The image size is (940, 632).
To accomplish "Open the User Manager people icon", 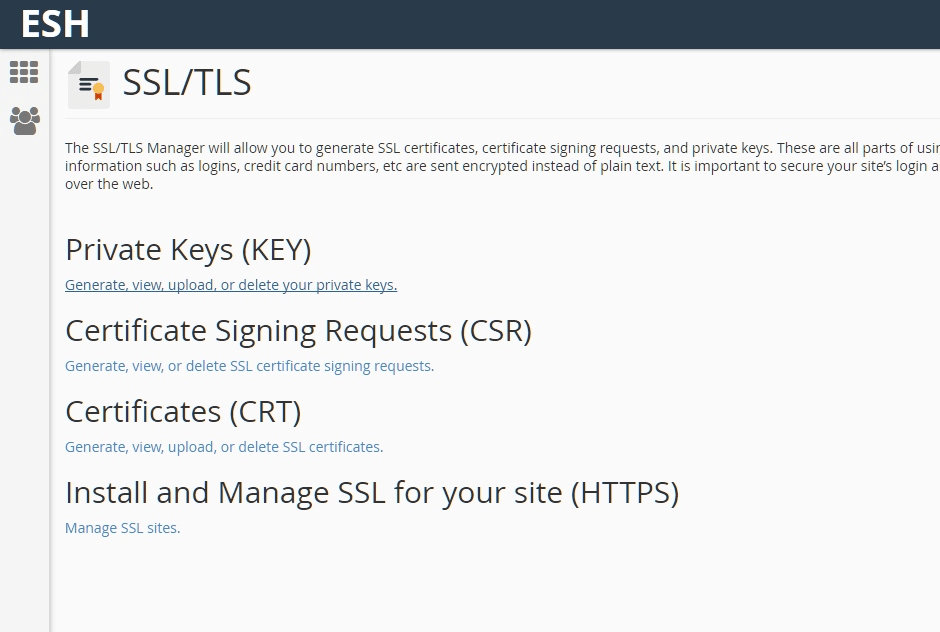I will point(25,121).
